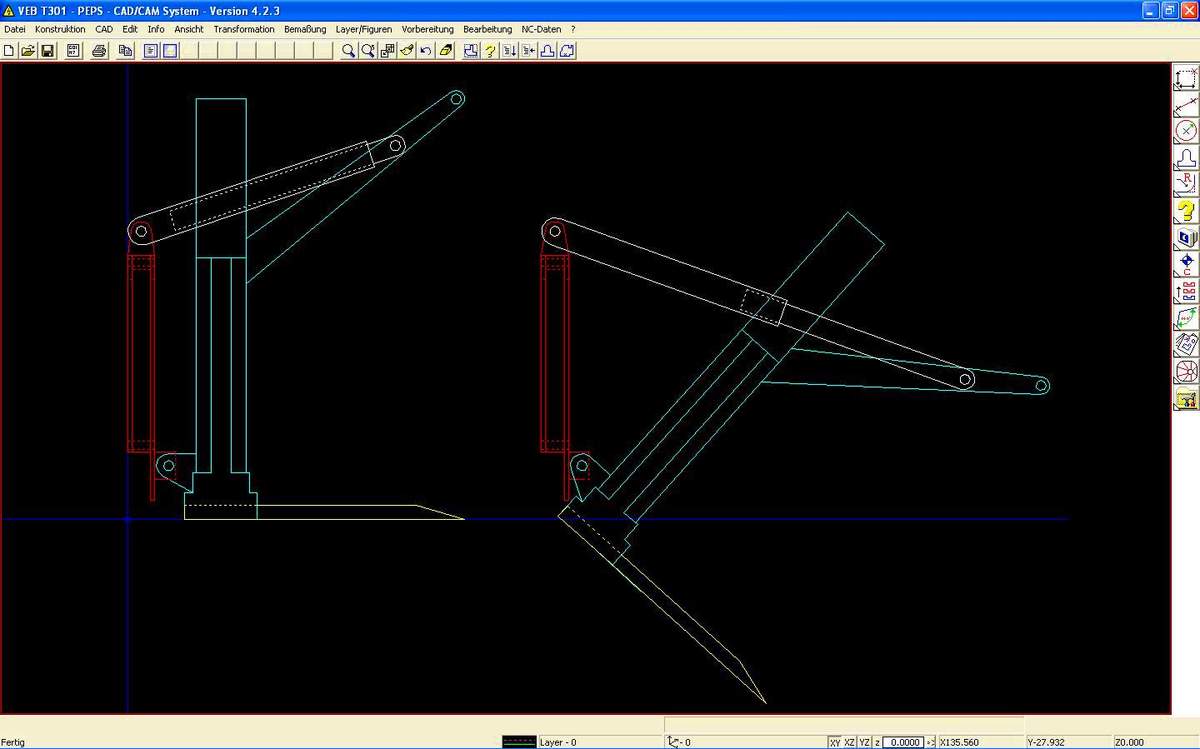Switch to the XZ plane button
Image resolution: width=1200 pixels, height=749 pixels.
[850, 743]
